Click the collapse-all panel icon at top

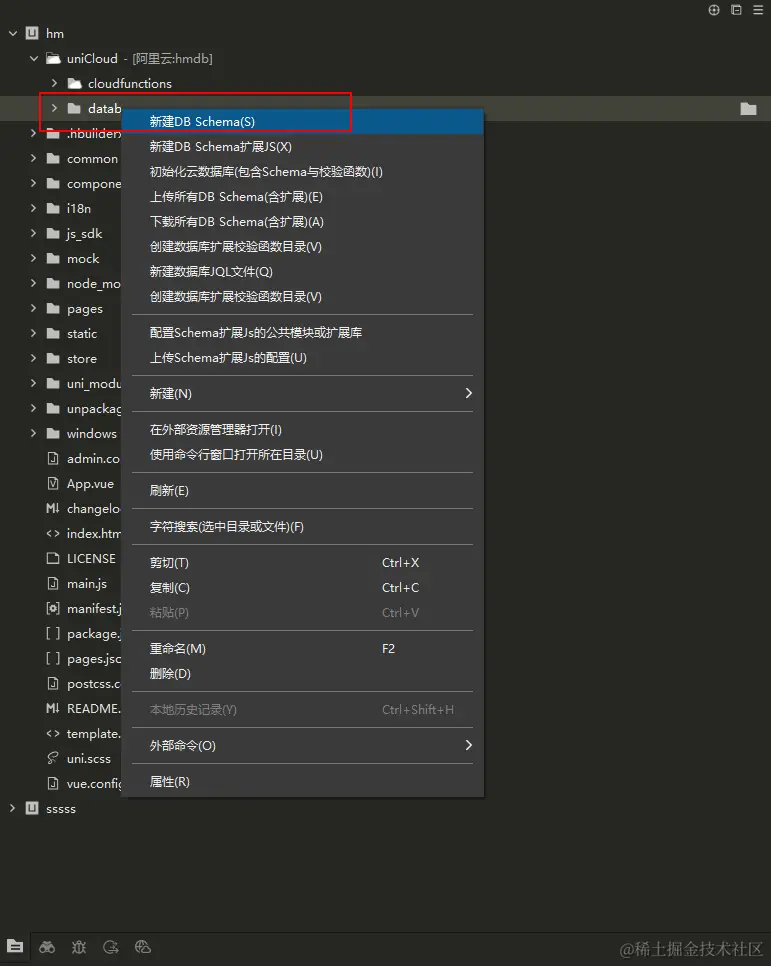click(736, 10)
